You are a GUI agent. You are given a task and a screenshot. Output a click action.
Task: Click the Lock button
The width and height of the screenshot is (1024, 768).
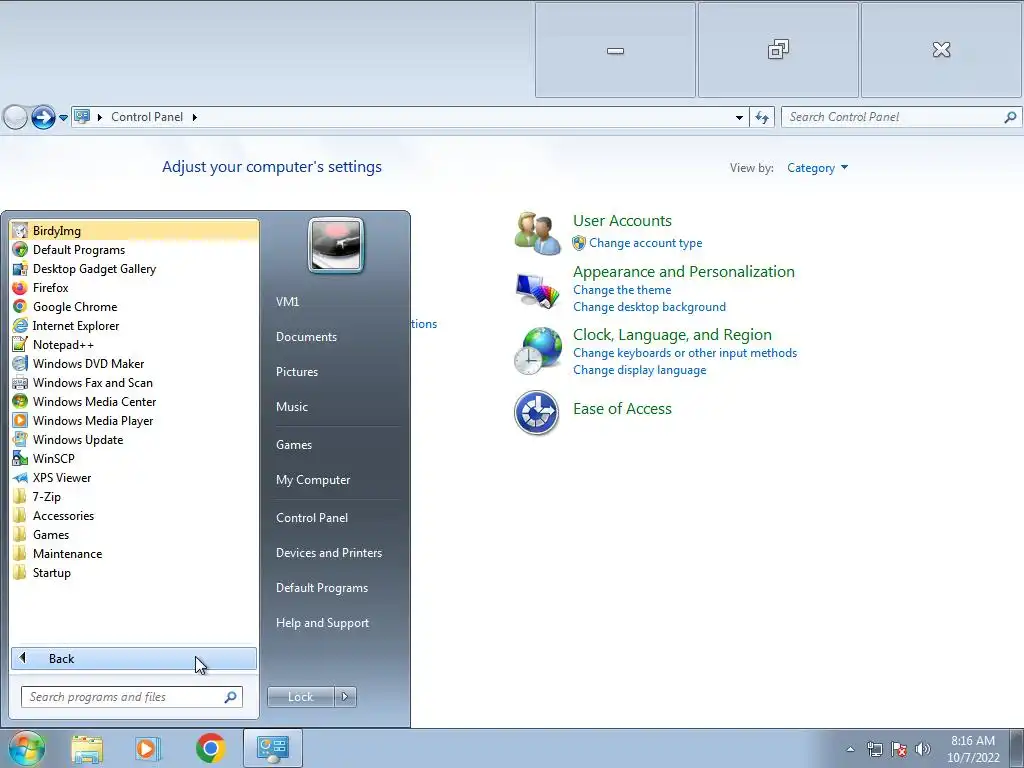point(301,697)
